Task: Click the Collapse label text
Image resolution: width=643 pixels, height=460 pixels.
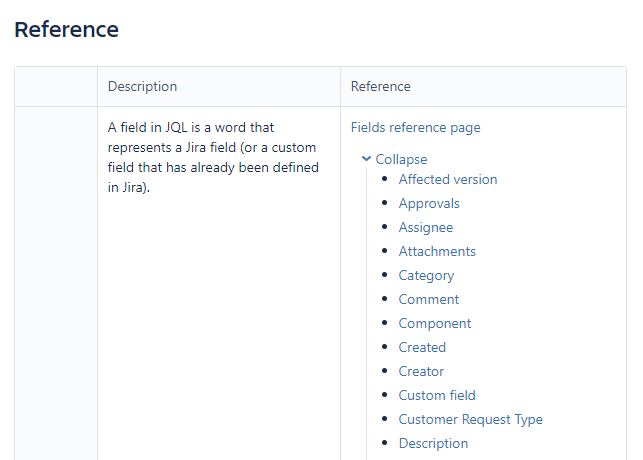Action: [x=401, y=159]
